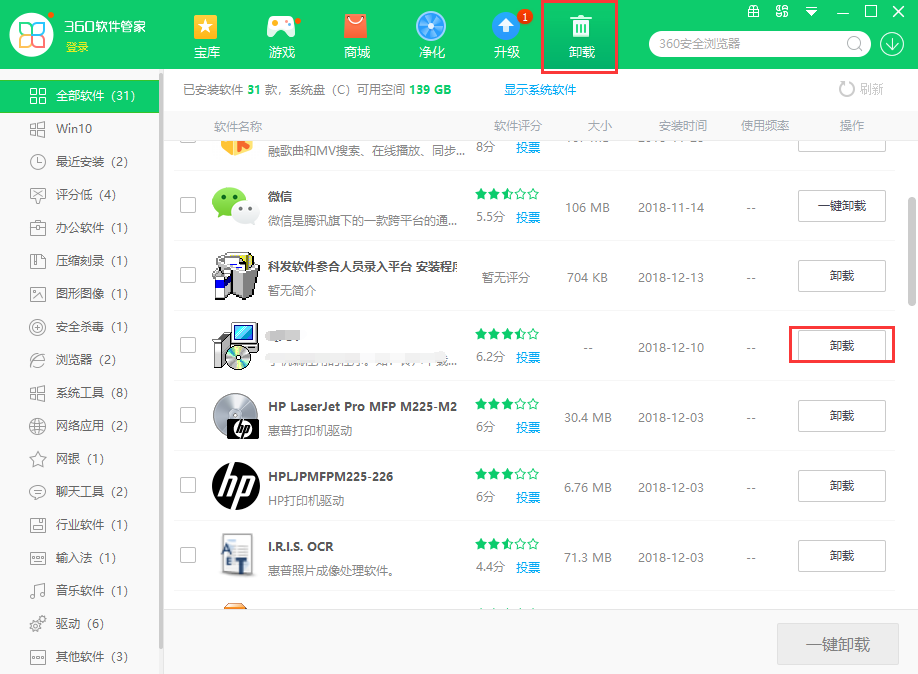Viewport: 918px width, 674px height.
Task: Open the 宝库 section
Action: point(206,36)
